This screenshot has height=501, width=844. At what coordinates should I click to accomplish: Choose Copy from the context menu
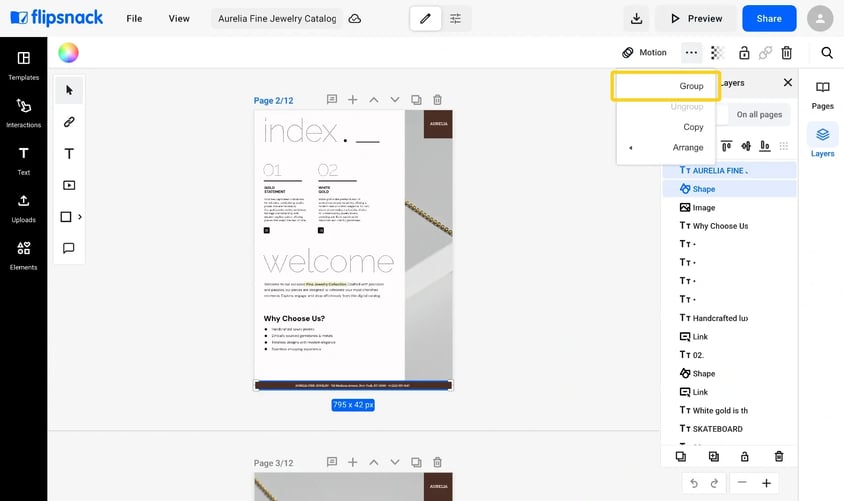coord(666,127)
